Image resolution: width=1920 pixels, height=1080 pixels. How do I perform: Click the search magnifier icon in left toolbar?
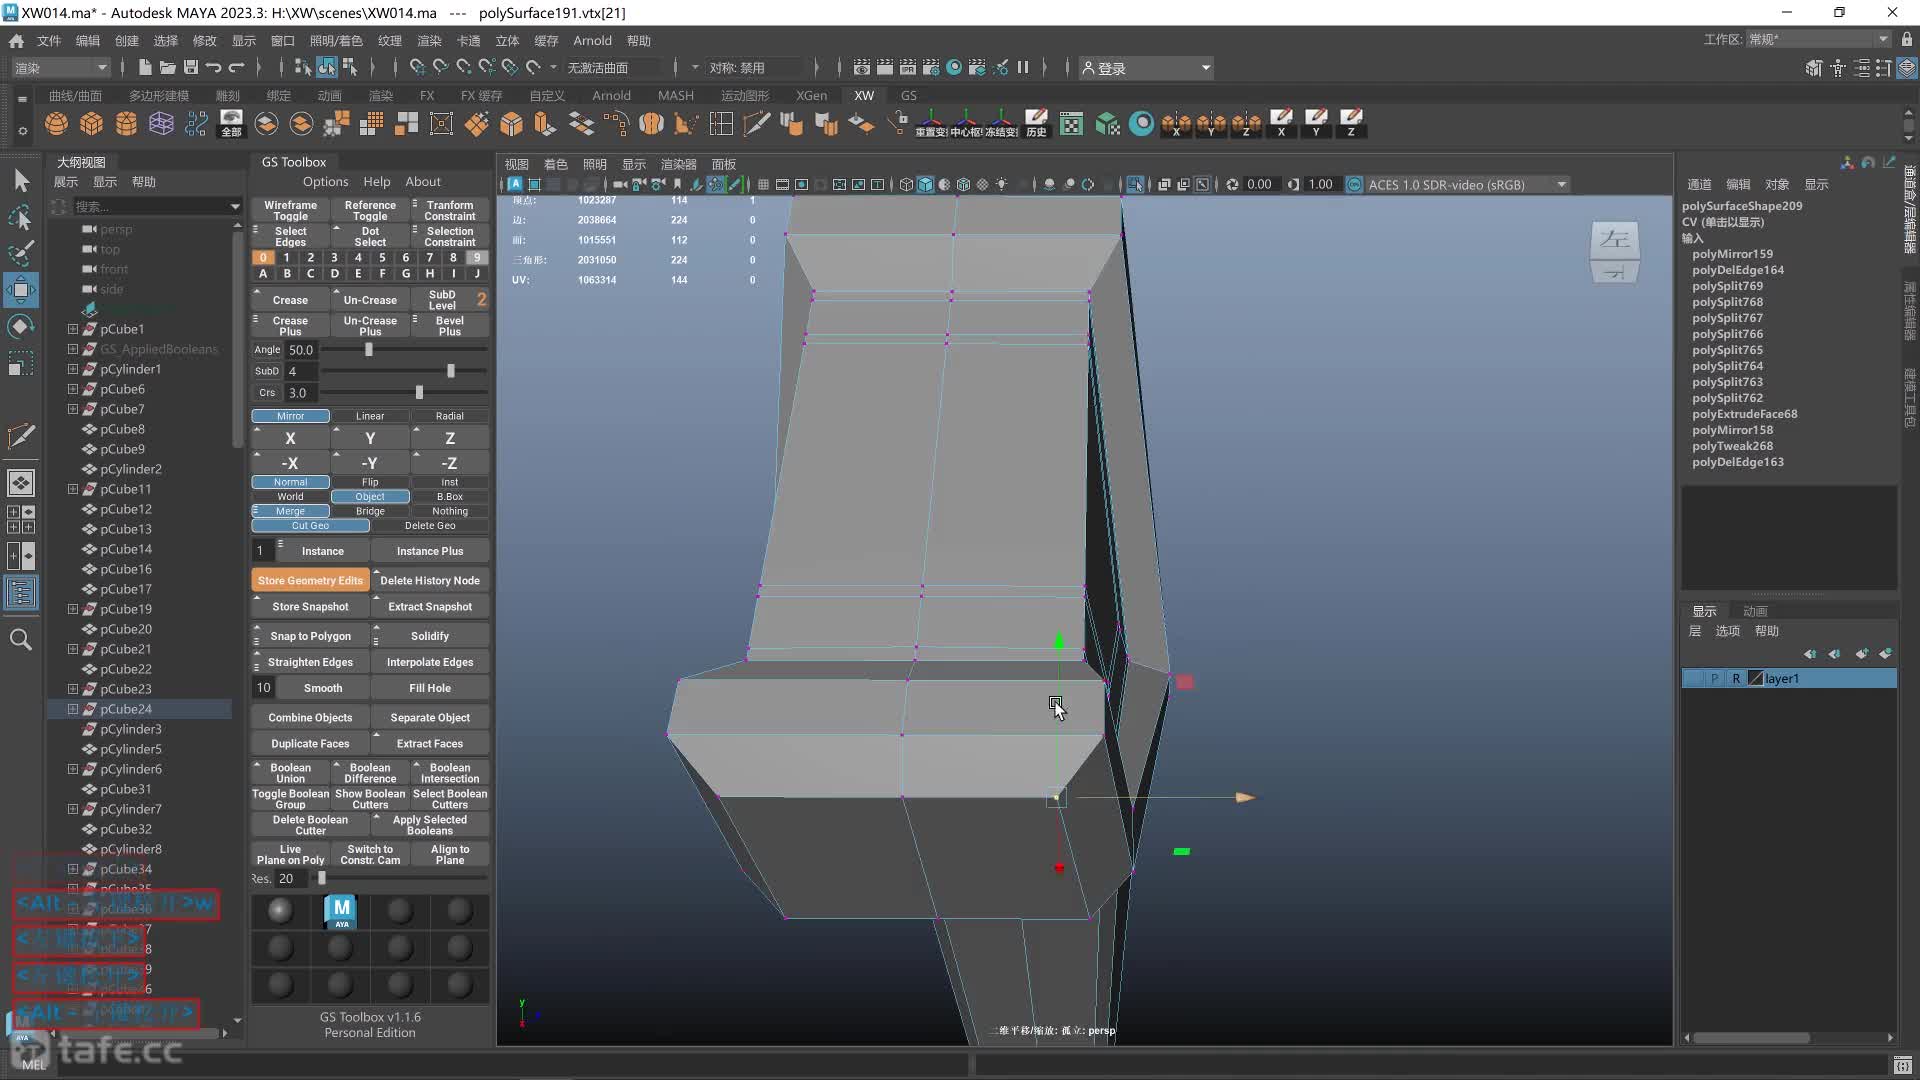21,639
